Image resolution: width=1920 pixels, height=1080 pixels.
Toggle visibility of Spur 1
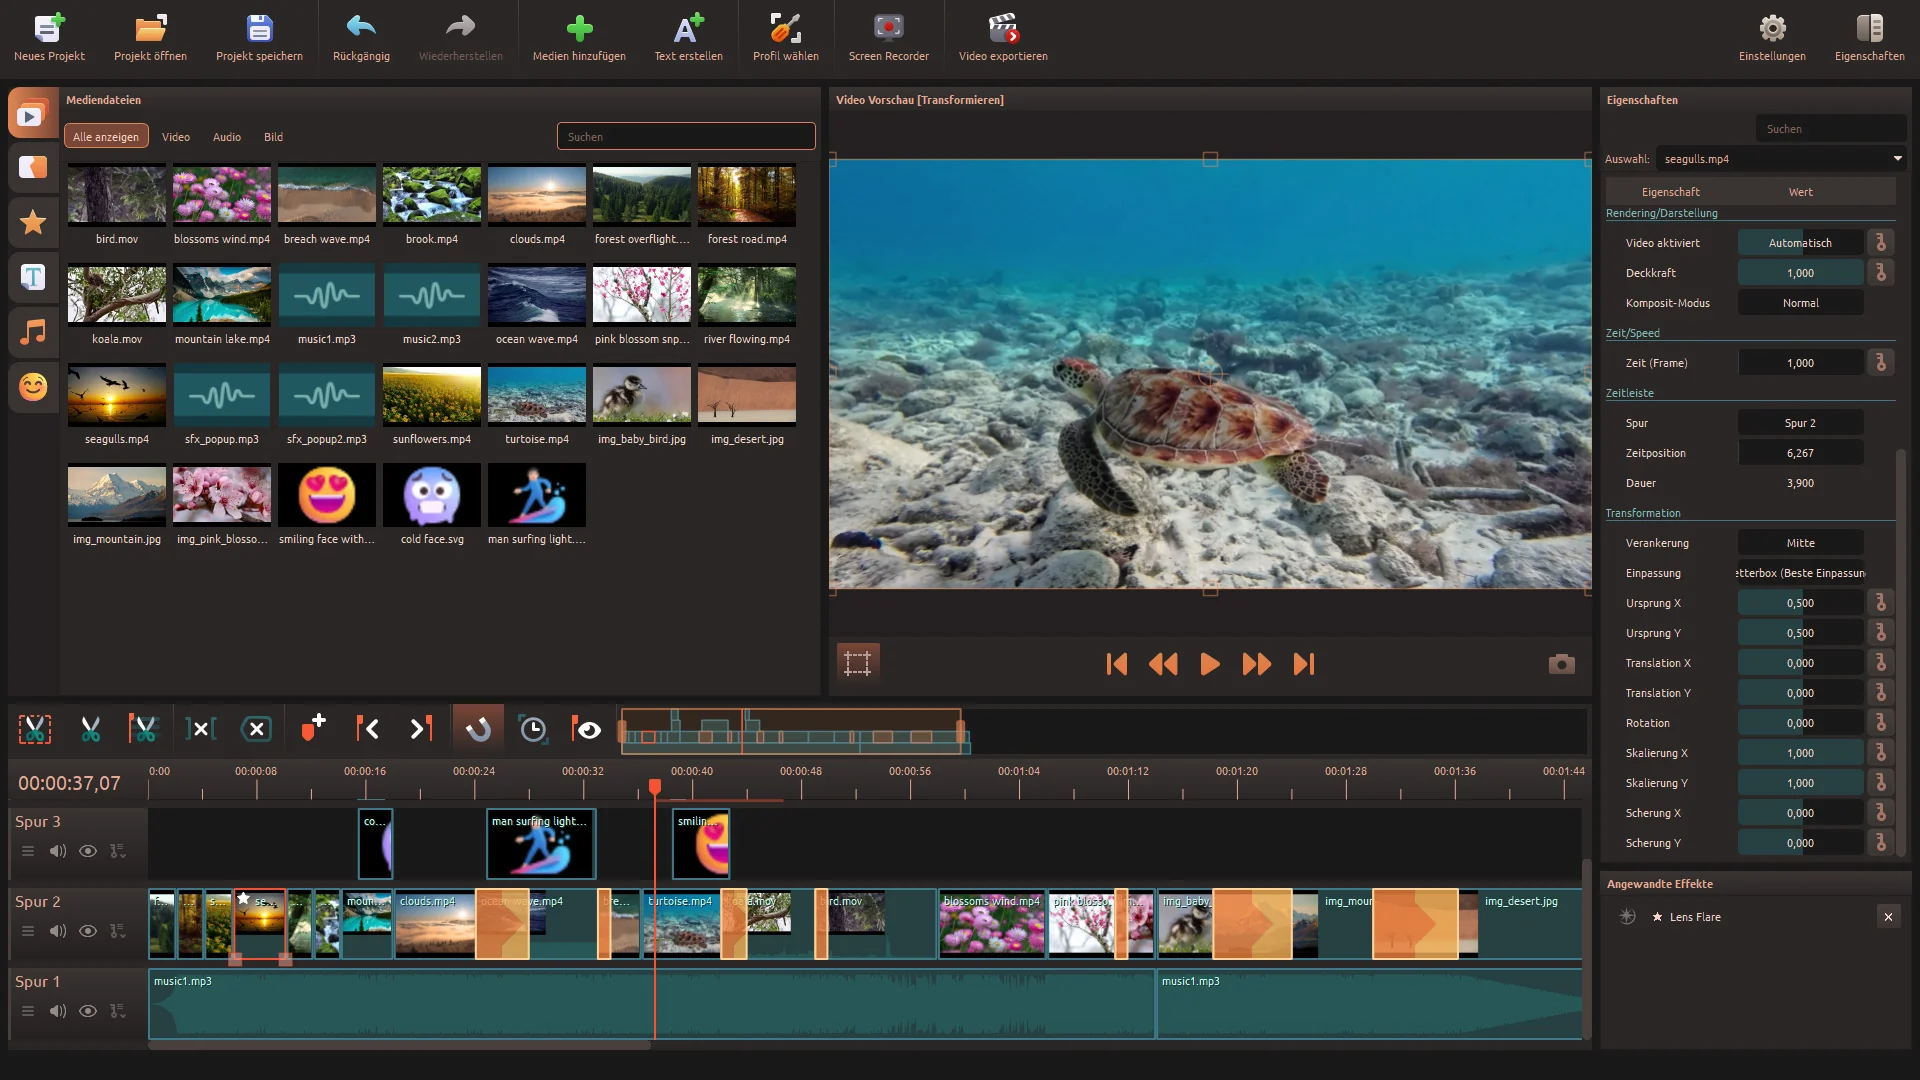(x=88, y=1011)
